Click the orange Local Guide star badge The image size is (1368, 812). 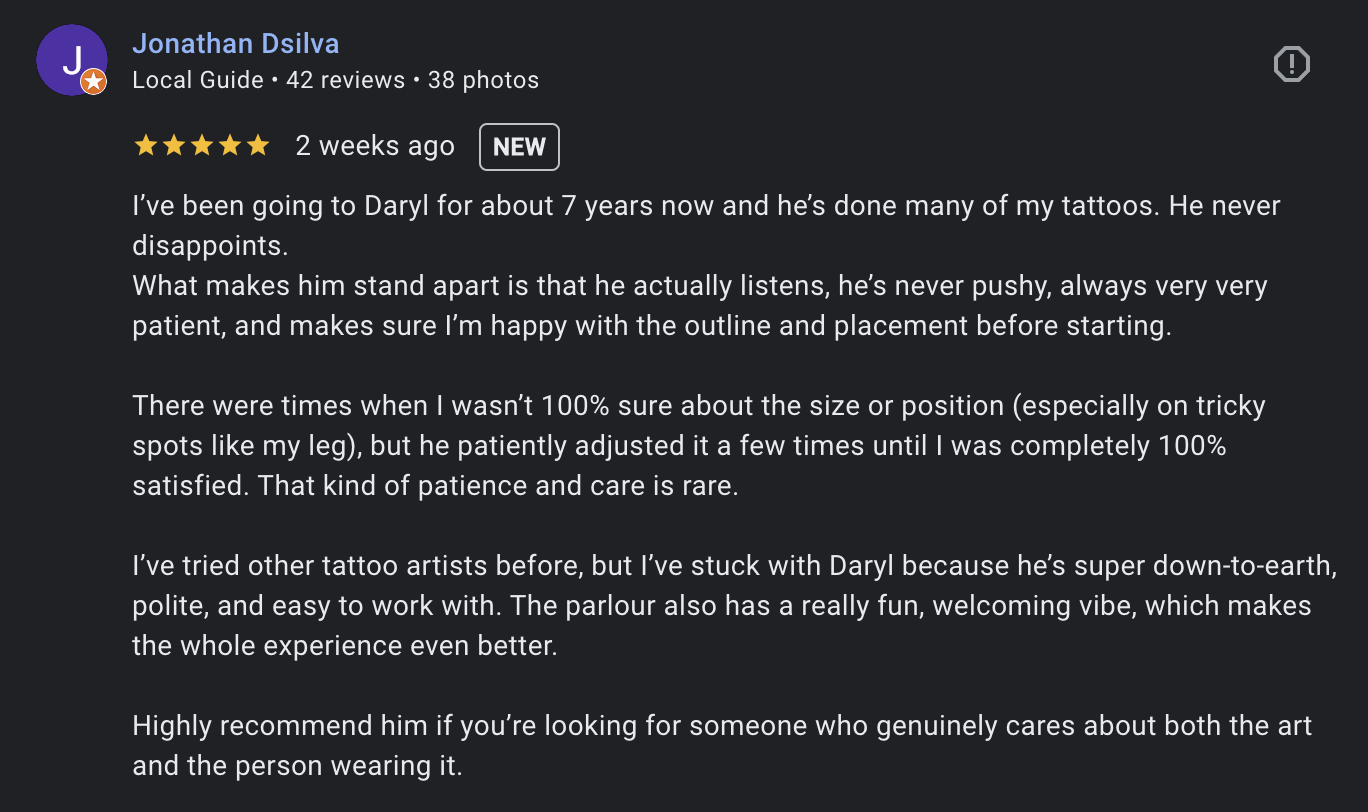(94, 82)
